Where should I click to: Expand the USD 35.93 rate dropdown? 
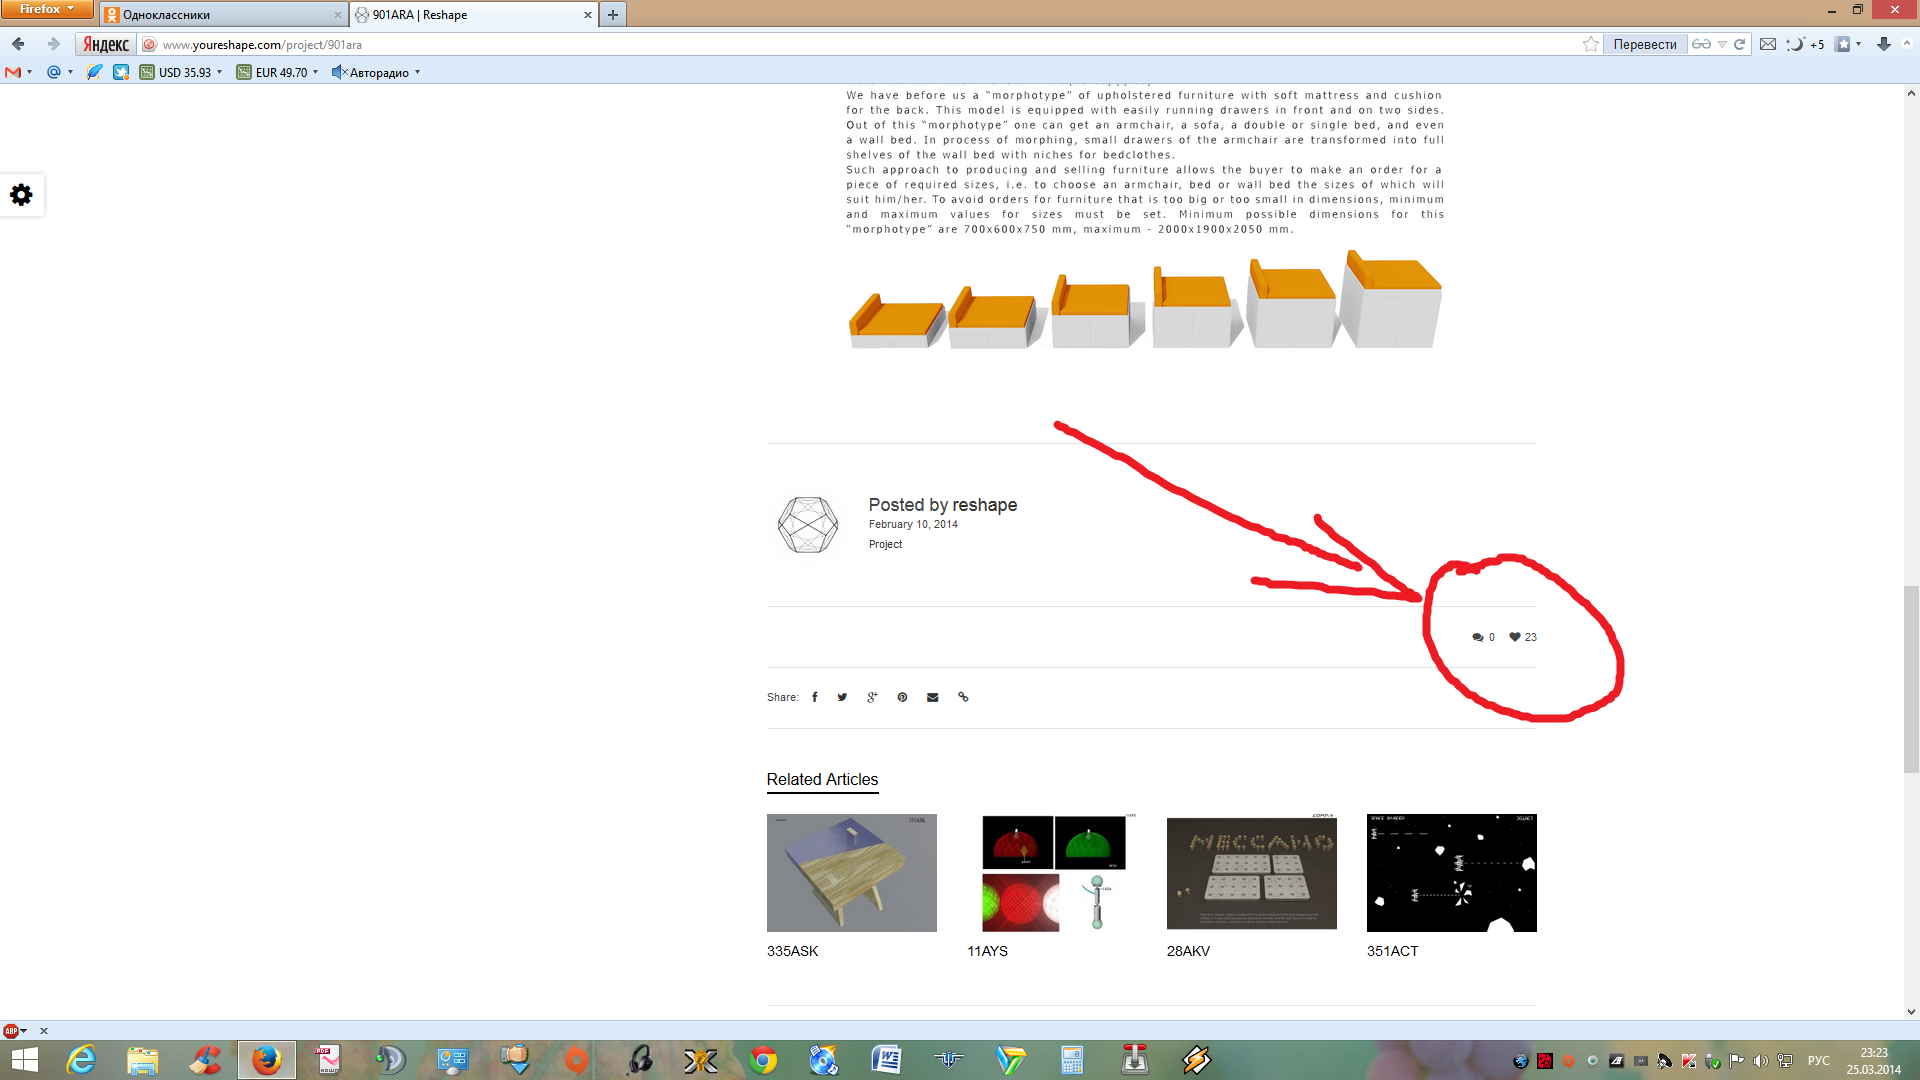220,72
